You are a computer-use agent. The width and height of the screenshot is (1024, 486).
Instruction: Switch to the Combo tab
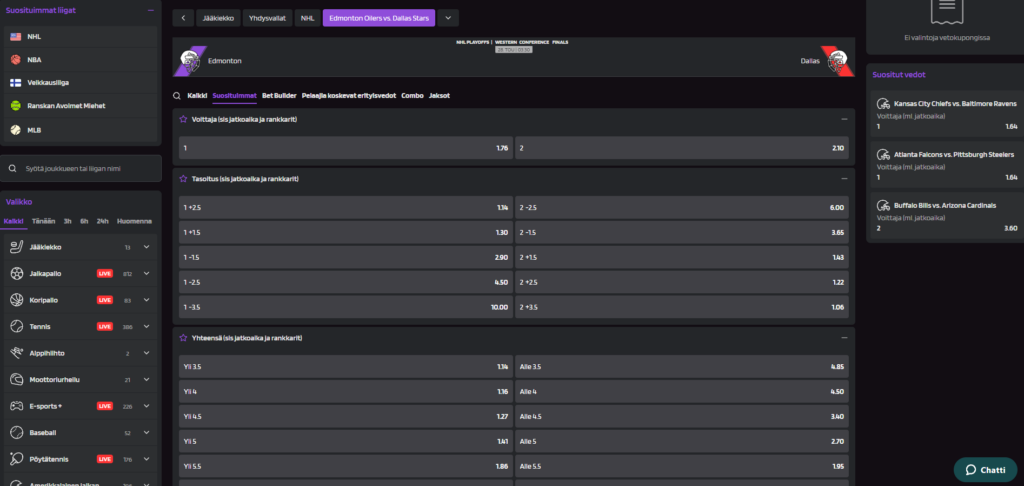pyautogui.click(x=412, y=95)
